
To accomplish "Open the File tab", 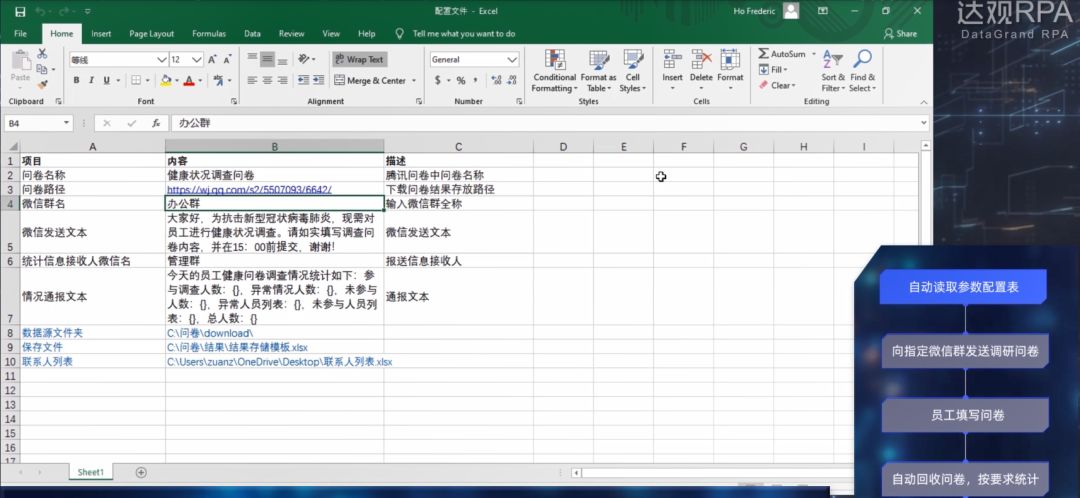I will click(21, 34).
